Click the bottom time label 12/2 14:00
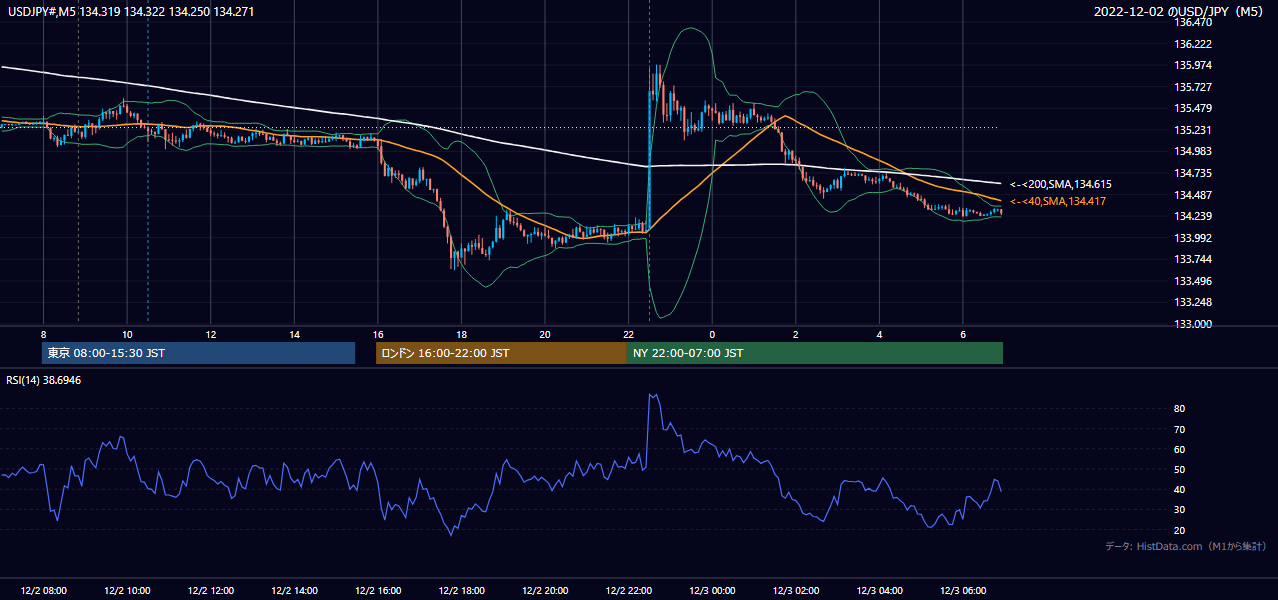 pos(295,591)
